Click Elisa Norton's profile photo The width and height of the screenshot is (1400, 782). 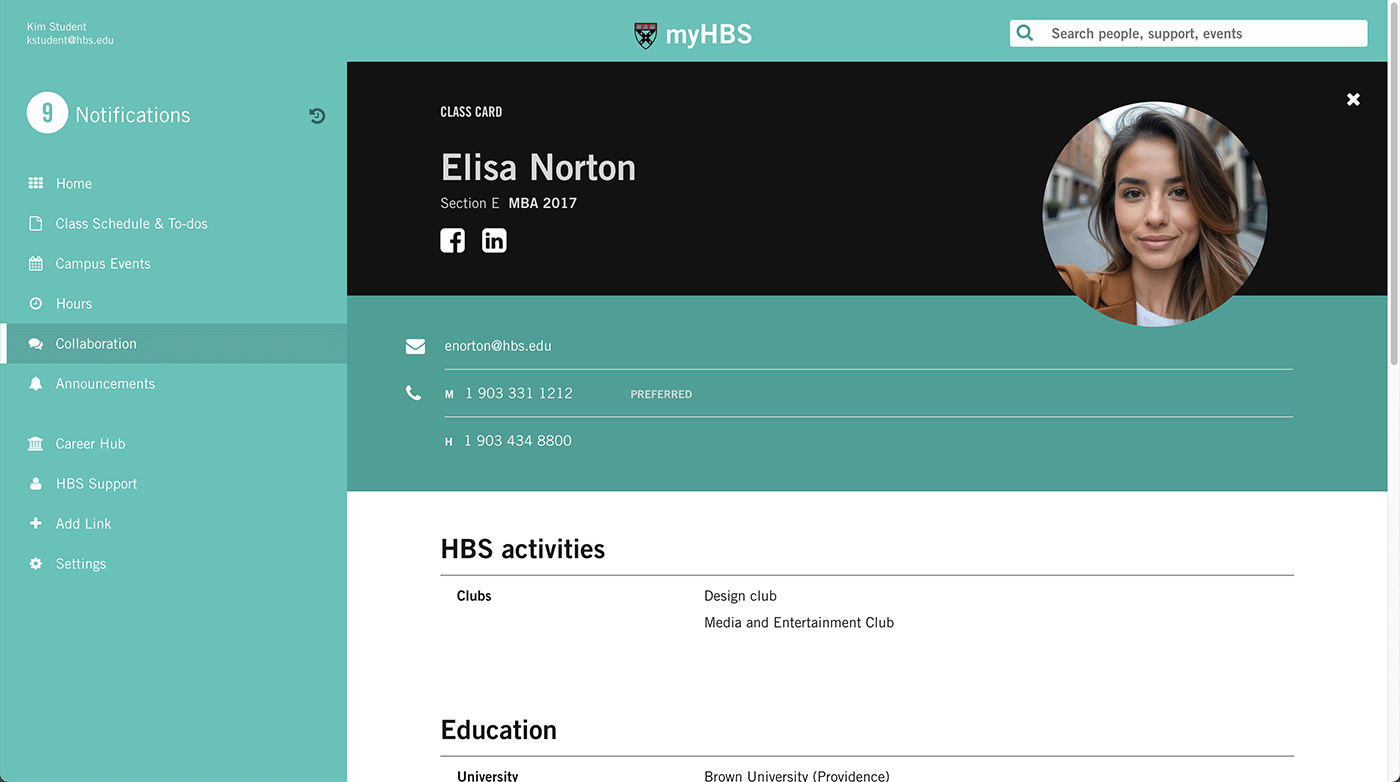1154,212
